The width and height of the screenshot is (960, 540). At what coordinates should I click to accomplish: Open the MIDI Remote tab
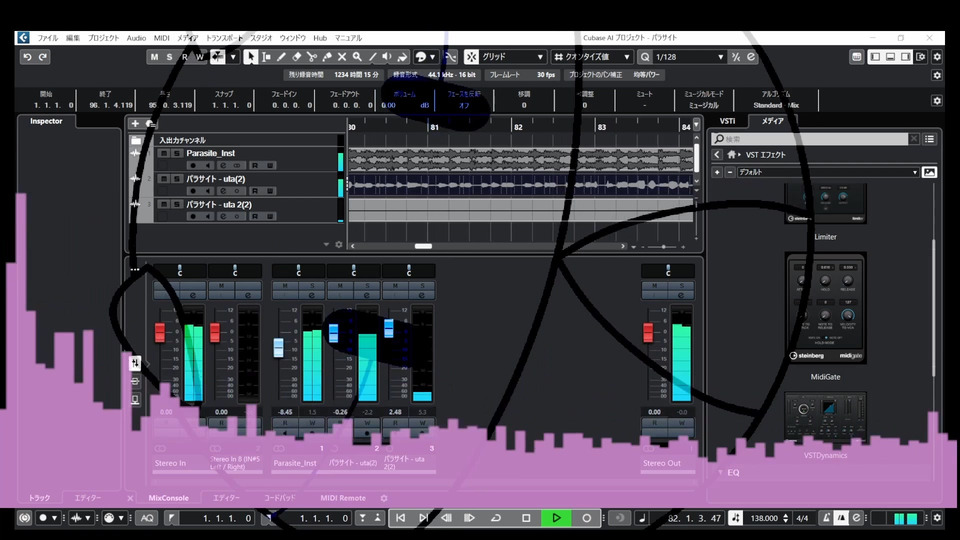click(x=343, y=498)
